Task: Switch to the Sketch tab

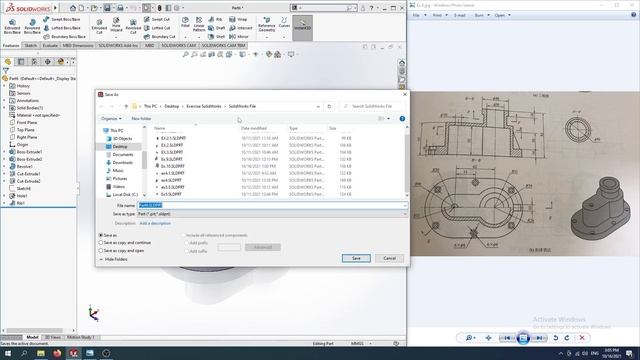Action: click(31, 46)
